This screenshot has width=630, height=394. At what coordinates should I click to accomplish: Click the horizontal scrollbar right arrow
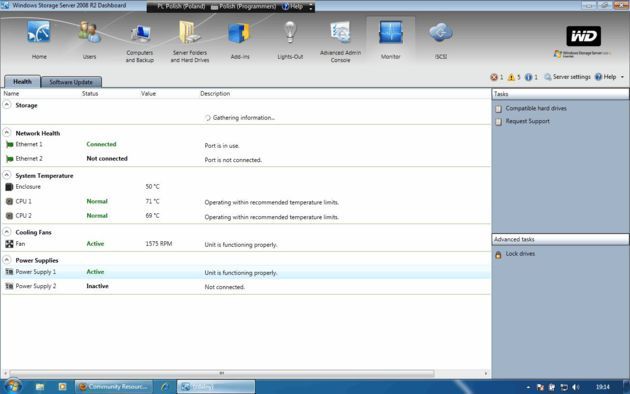486,373
